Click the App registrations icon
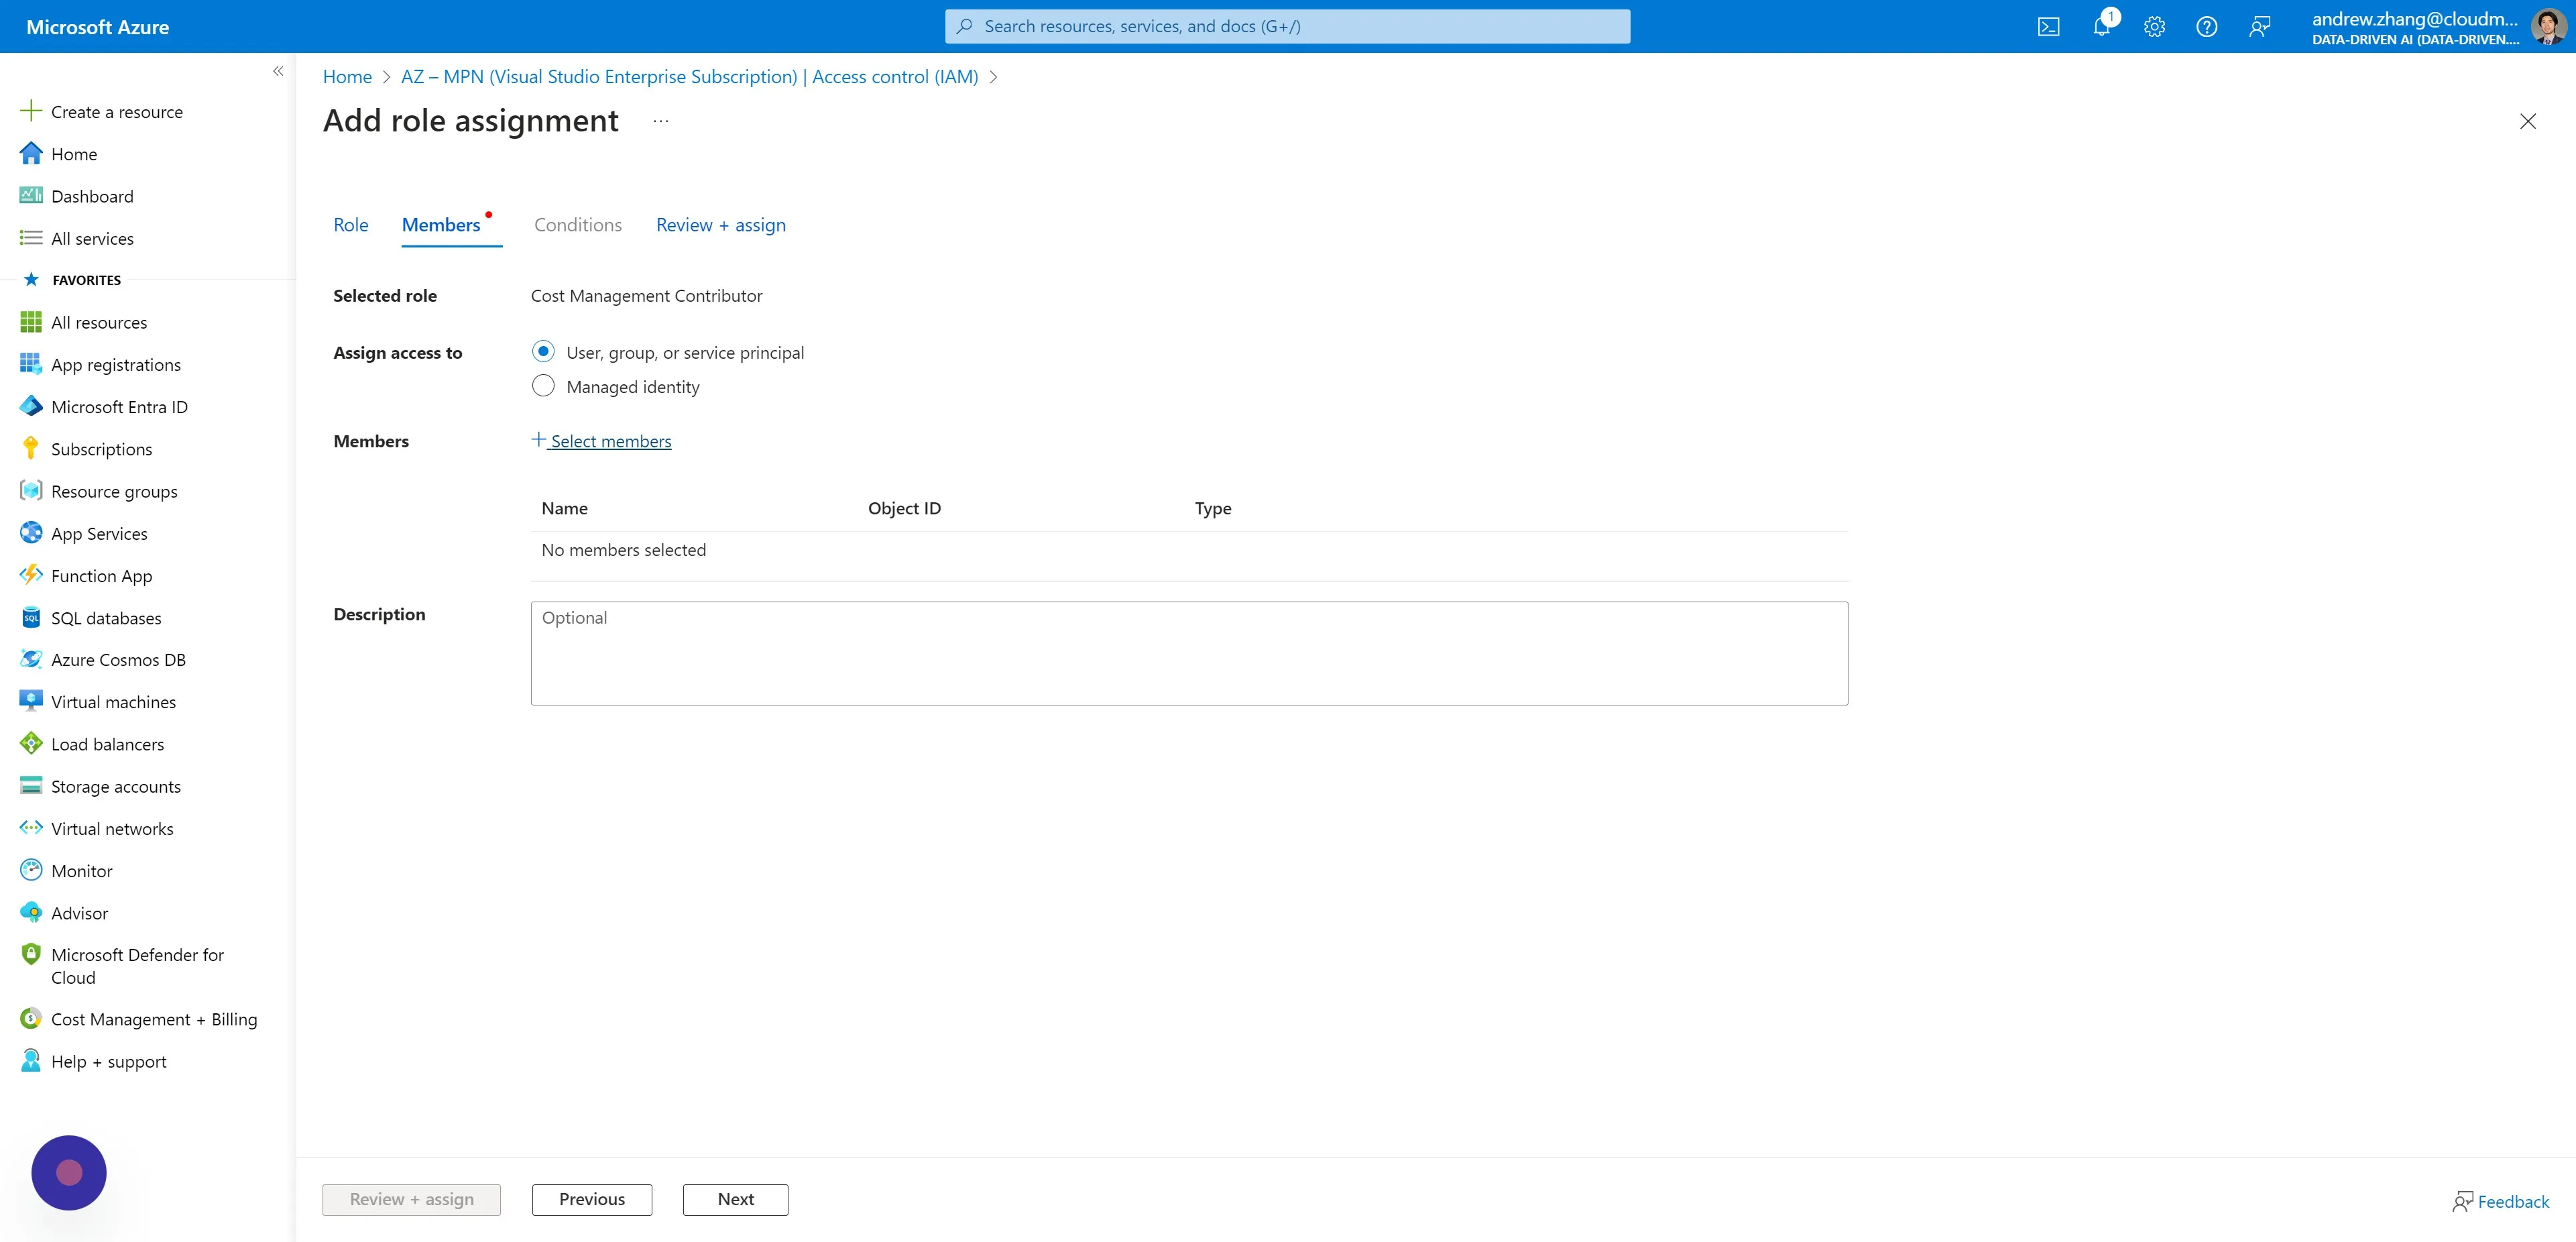 (x=31, y=364)
